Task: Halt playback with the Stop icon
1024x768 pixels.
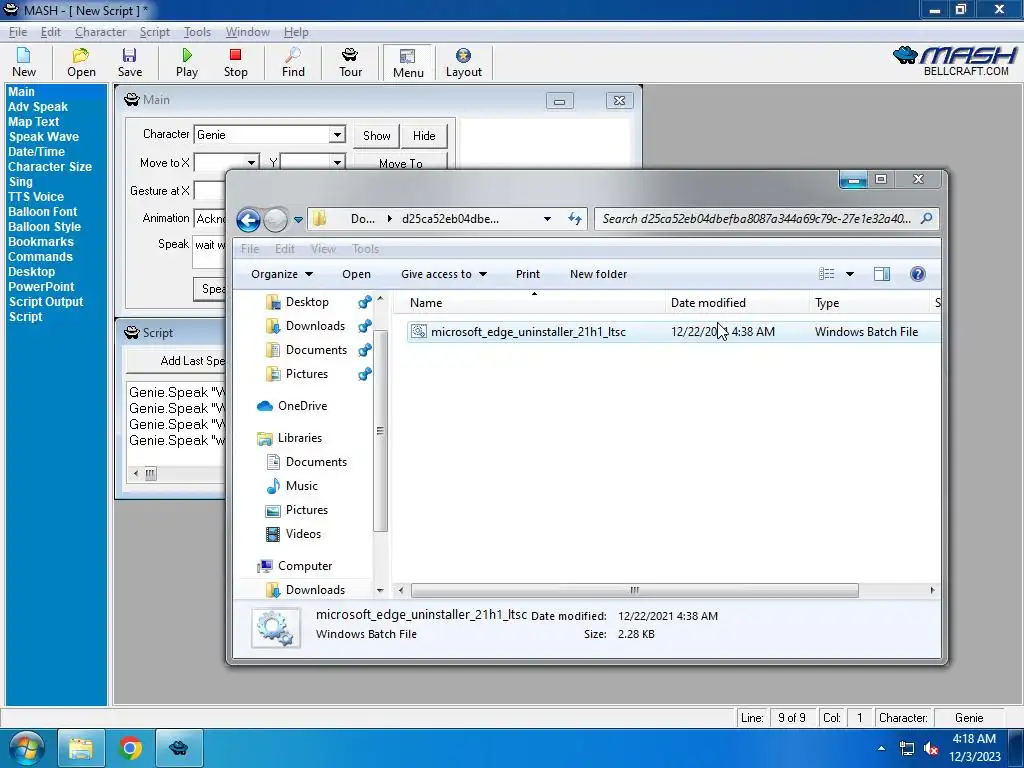Action: 236,63
